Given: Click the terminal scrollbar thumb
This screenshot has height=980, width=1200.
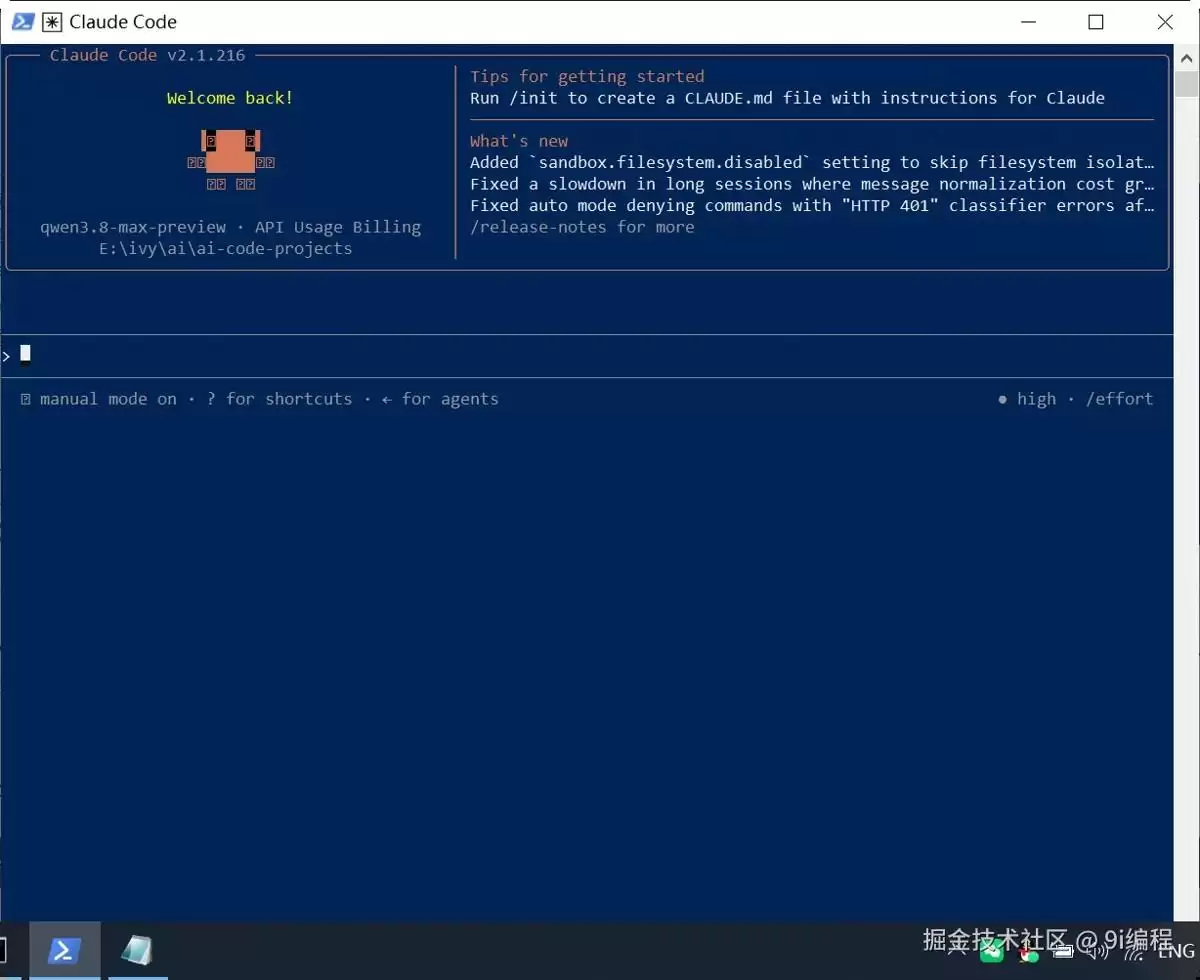Looking at the screenshot, I should click(x=1187, y=83).
